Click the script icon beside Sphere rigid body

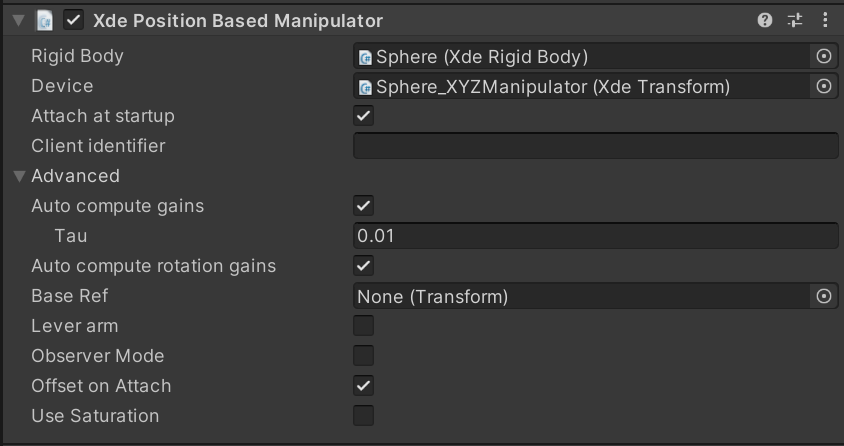365,57
